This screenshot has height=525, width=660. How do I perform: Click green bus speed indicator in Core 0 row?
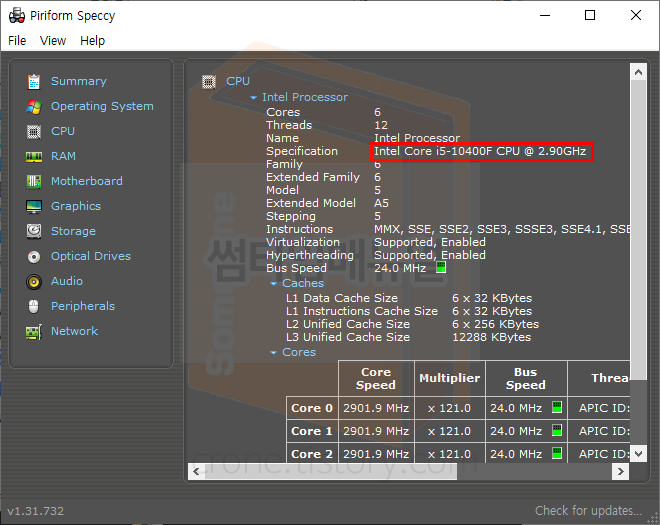point(556,407)
